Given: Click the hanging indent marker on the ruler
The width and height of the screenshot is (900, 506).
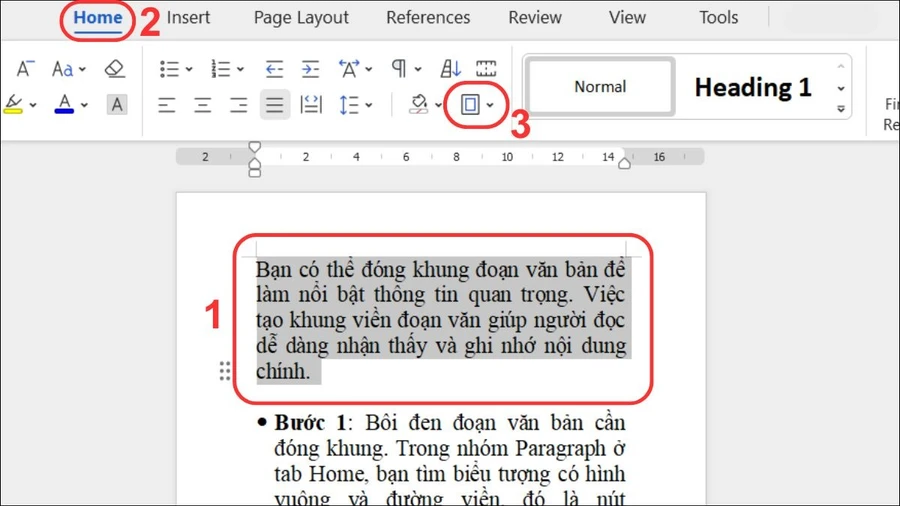Looking at the screenshot, I should [x=255, y=164].
